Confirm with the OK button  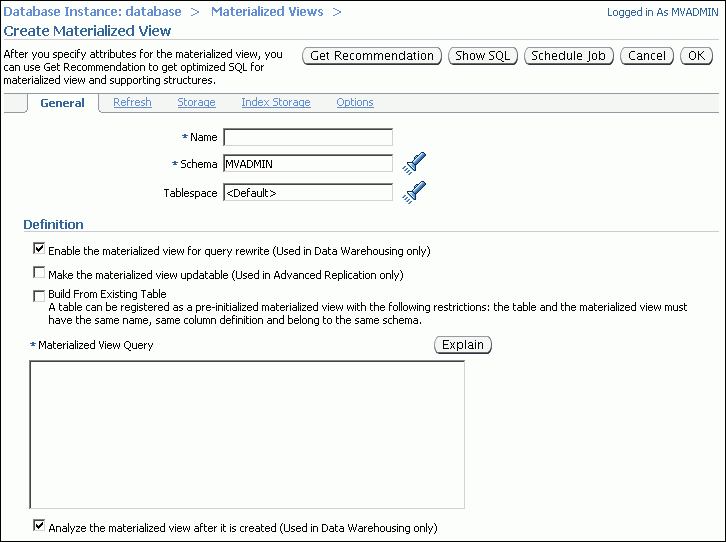[696, 56]
